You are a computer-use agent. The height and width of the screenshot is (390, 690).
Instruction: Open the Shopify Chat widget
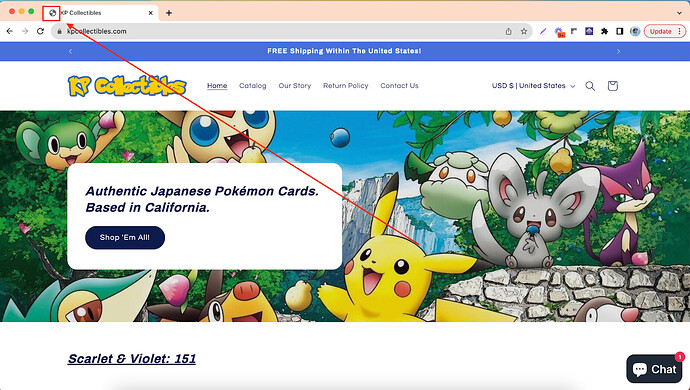point(654,368)
